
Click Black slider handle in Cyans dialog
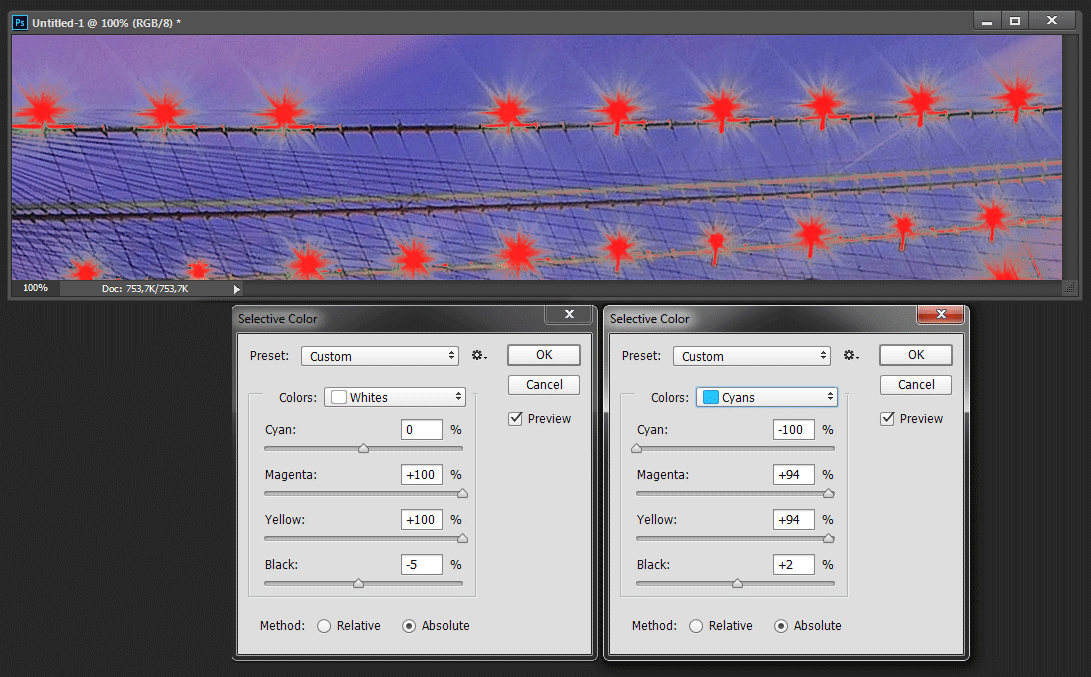click(738, 584)
